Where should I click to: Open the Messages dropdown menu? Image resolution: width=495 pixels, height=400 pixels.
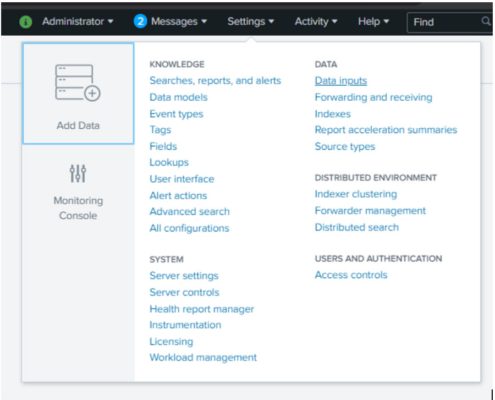click(179, 22)
